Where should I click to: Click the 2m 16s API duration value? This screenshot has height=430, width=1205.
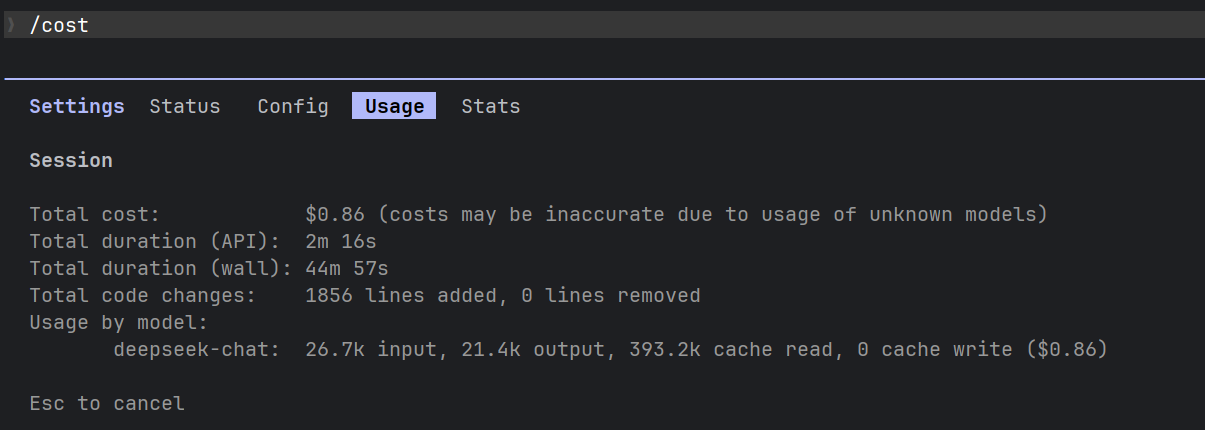click(341, 241)
